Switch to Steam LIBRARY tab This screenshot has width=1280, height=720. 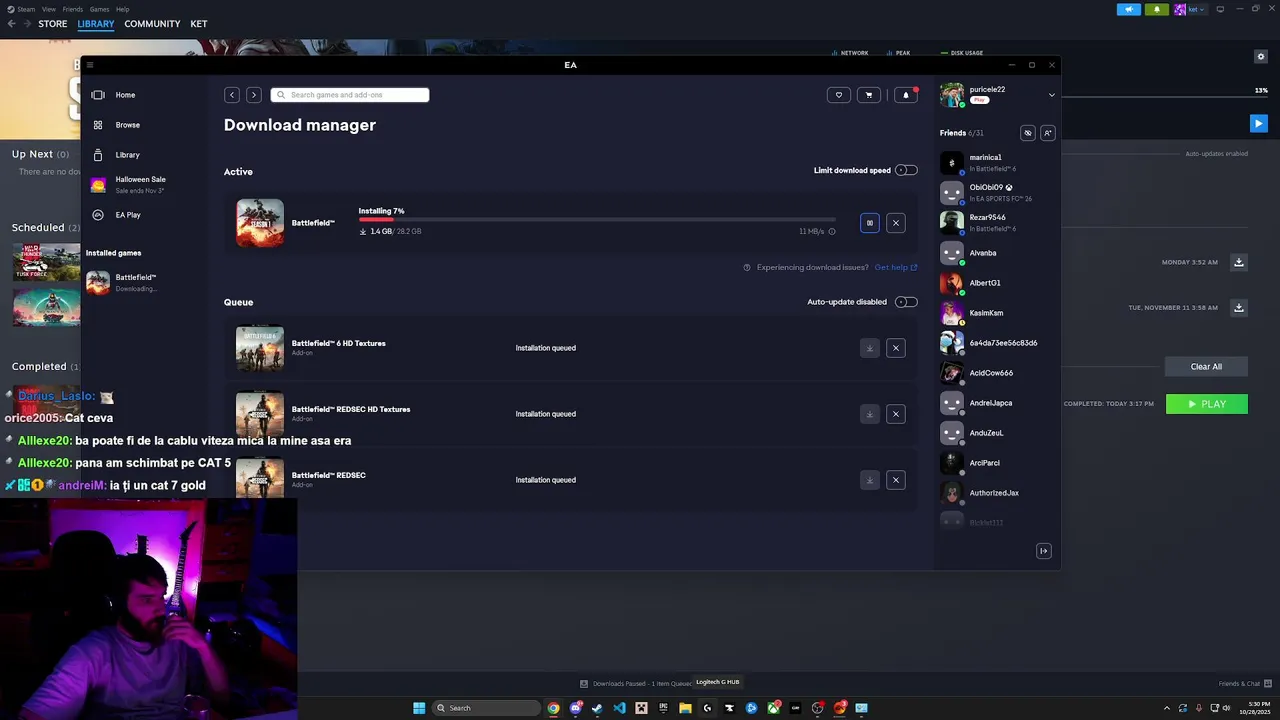point(96,24)
